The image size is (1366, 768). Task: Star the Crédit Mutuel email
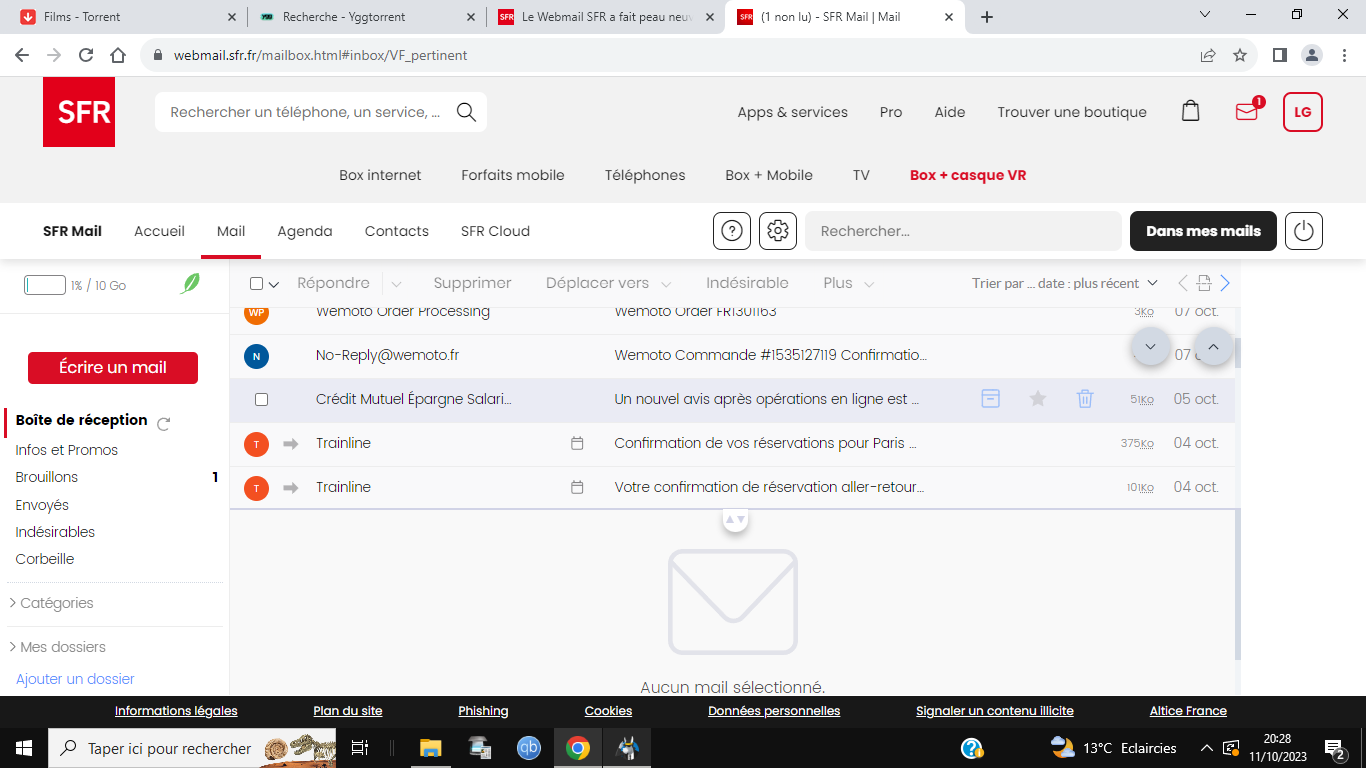(1038, 399)
